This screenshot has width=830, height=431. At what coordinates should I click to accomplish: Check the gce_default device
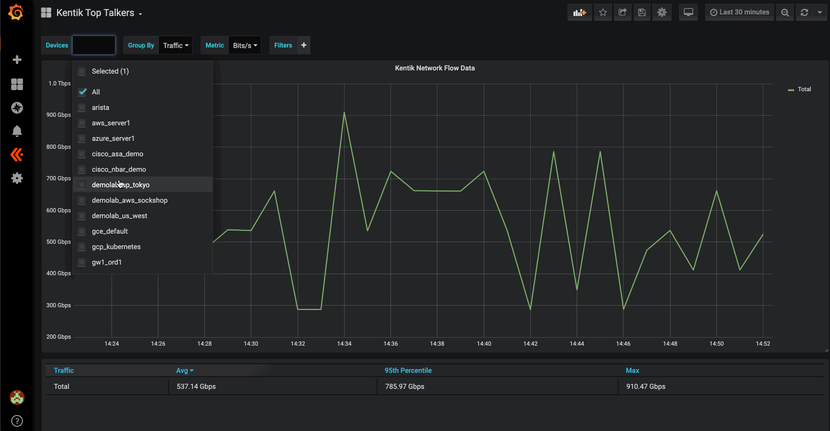pos(82,231)
